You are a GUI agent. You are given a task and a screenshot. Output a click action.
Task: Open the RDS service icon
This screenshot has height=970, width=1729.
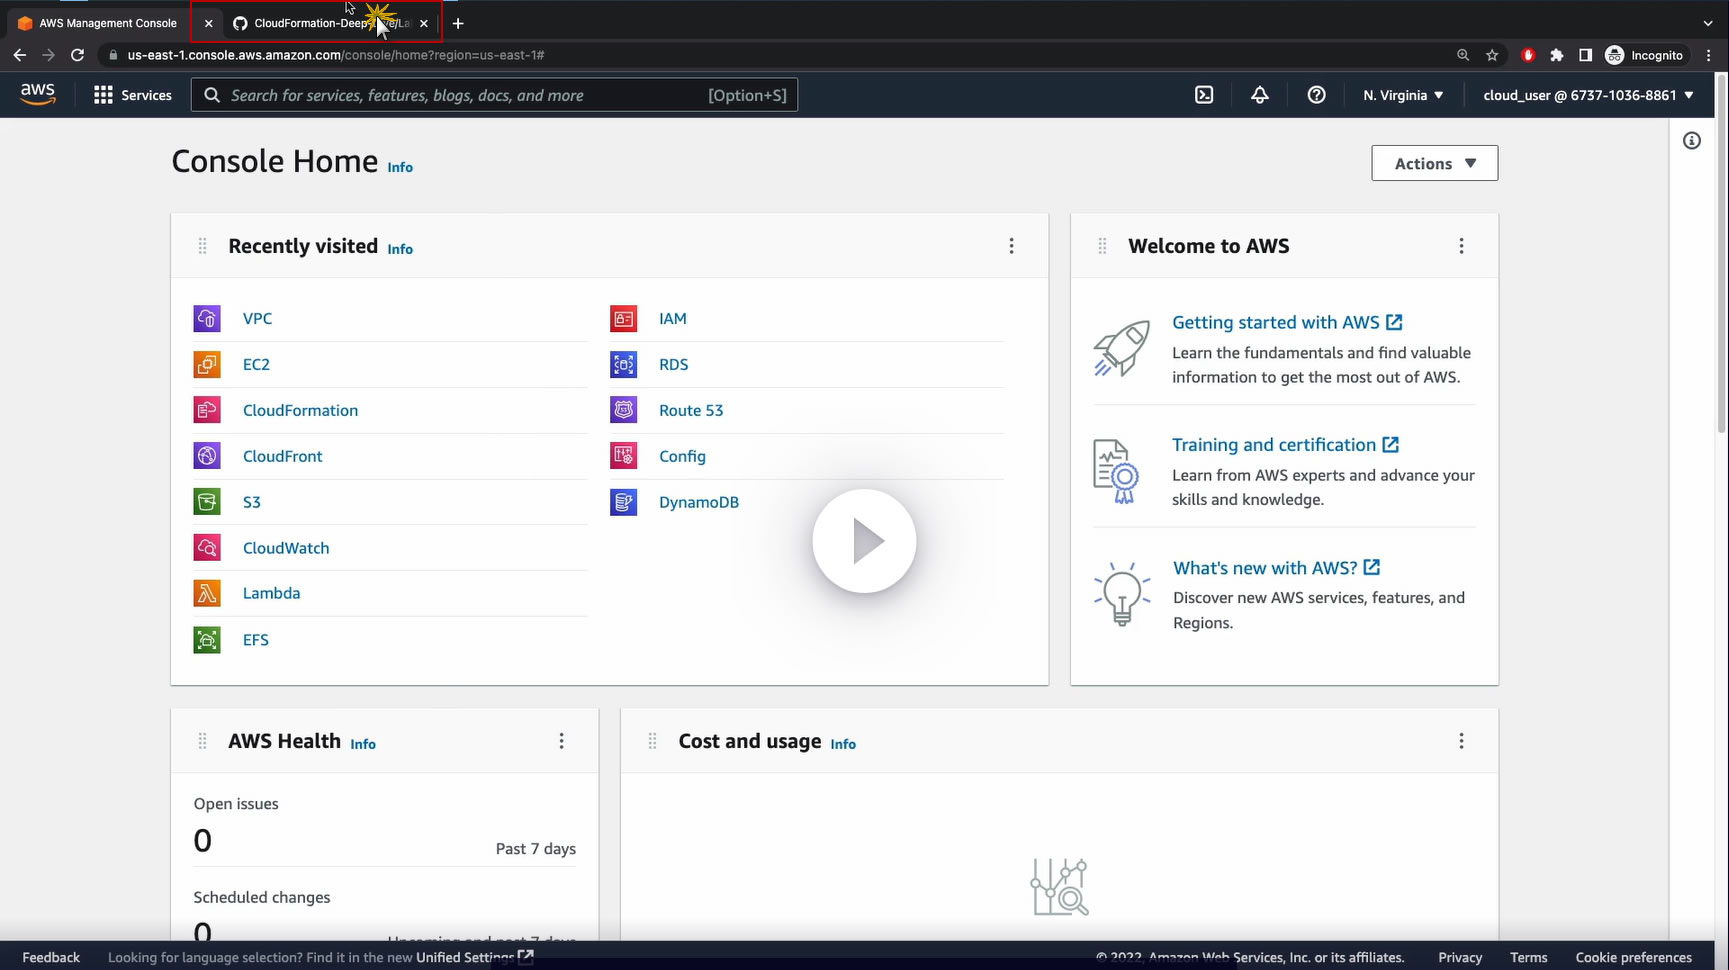click(x=624, y=365)
